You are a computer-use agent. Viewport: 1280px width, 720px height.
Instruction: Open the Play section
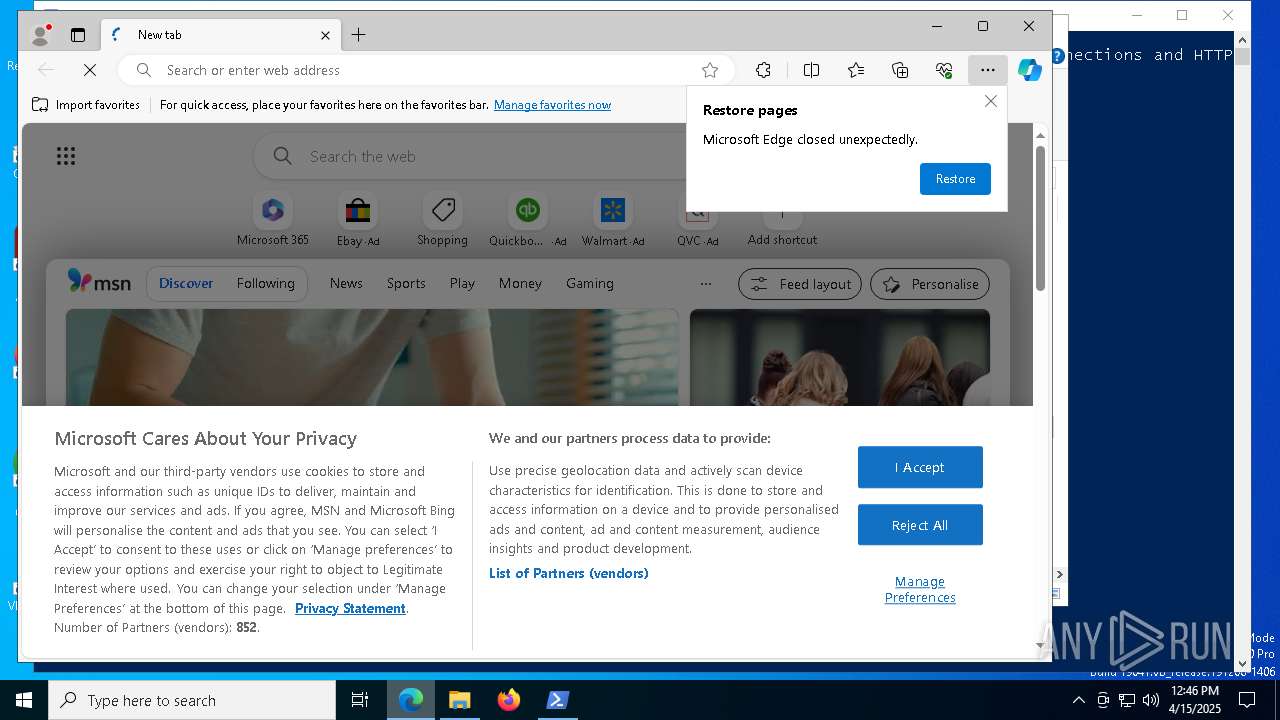(x=462, y=284)
